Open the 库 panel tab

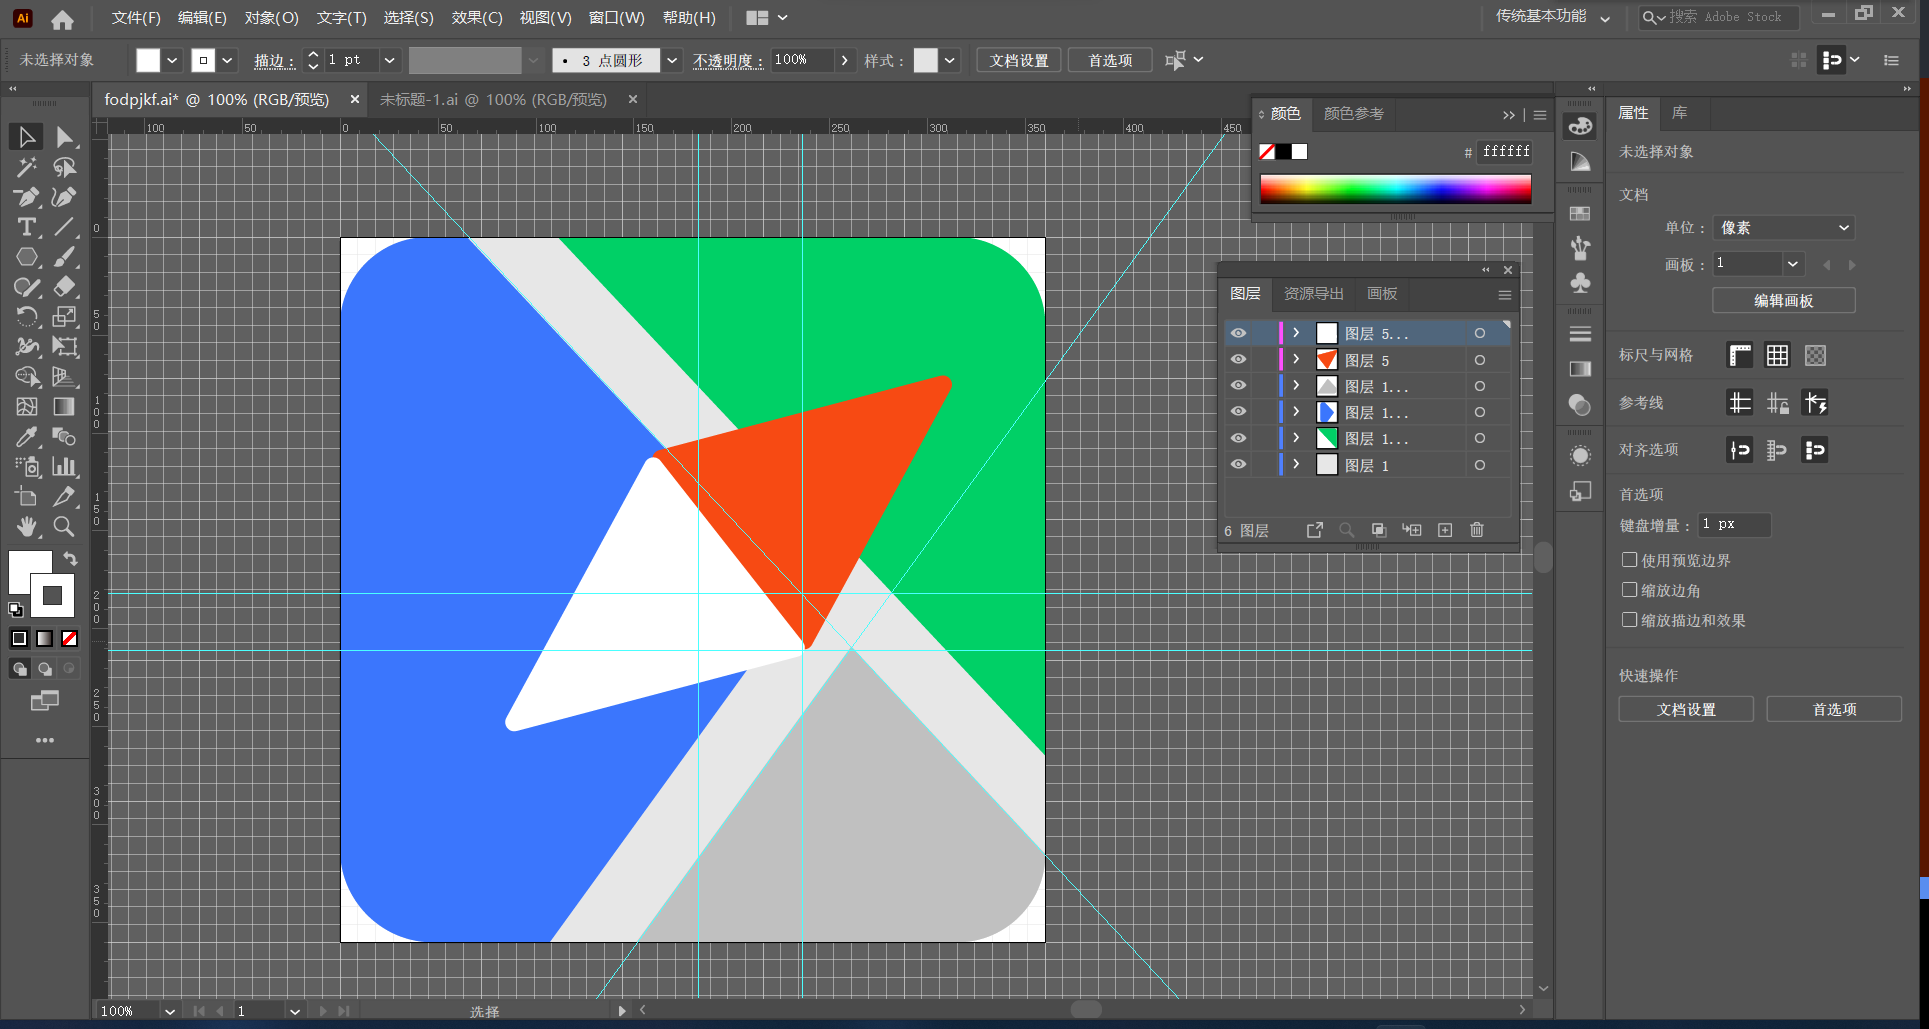pyautogui.click(x=1679, y=113)
